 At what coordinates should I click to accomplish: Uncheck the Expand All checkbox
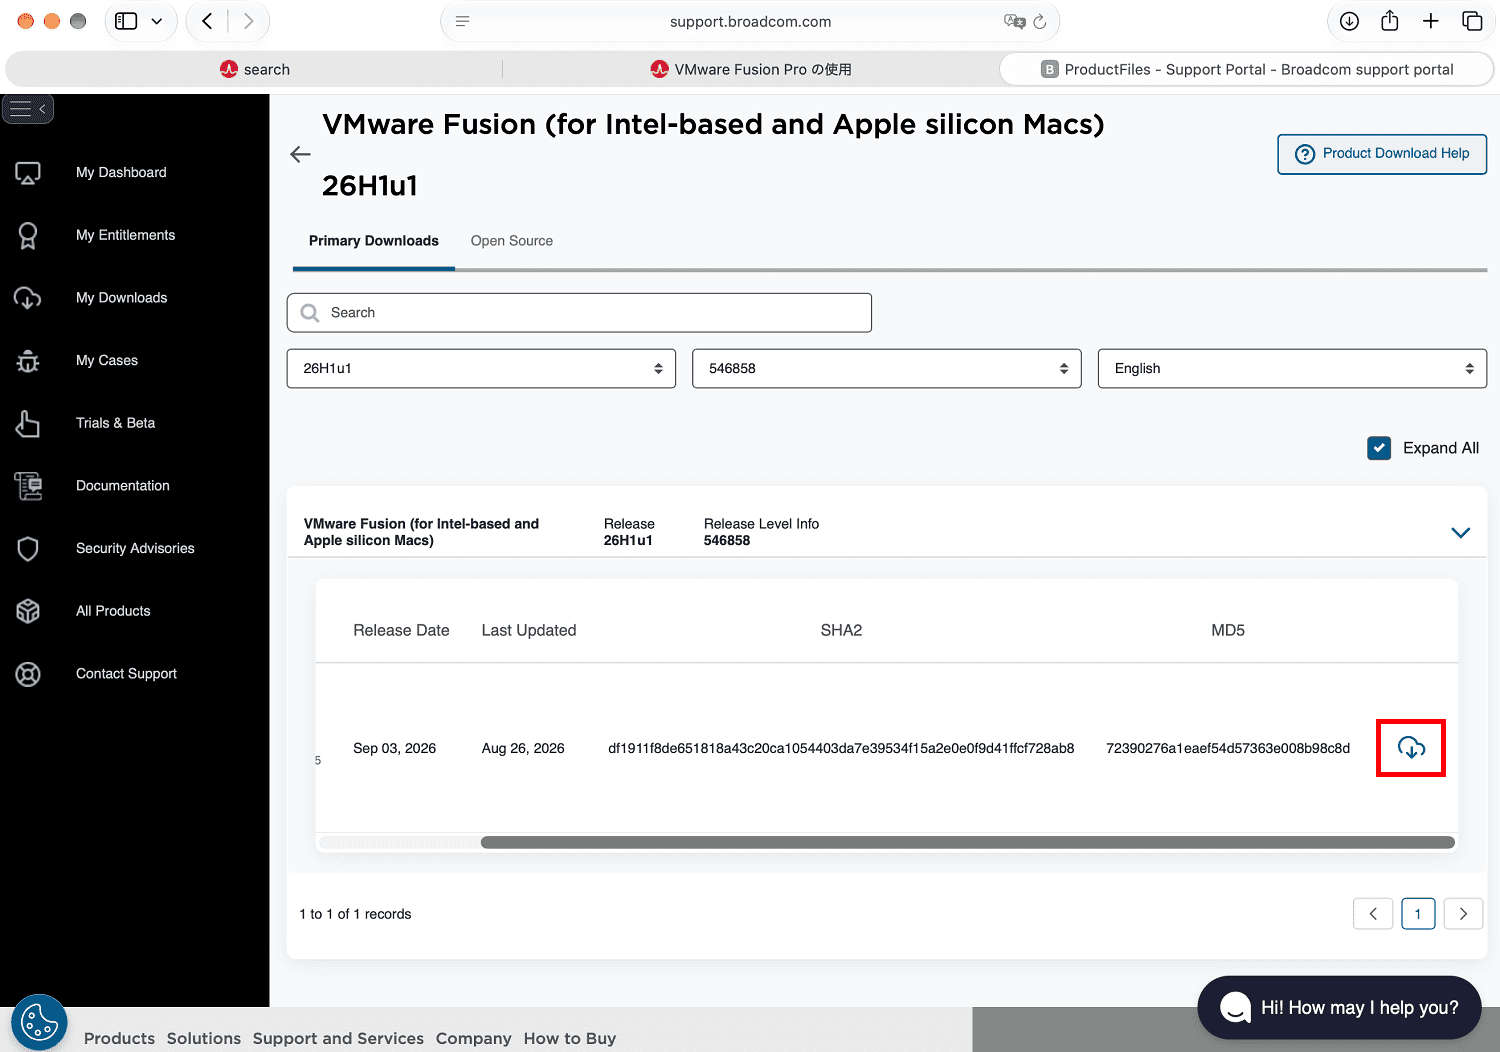click(1379, 448)
